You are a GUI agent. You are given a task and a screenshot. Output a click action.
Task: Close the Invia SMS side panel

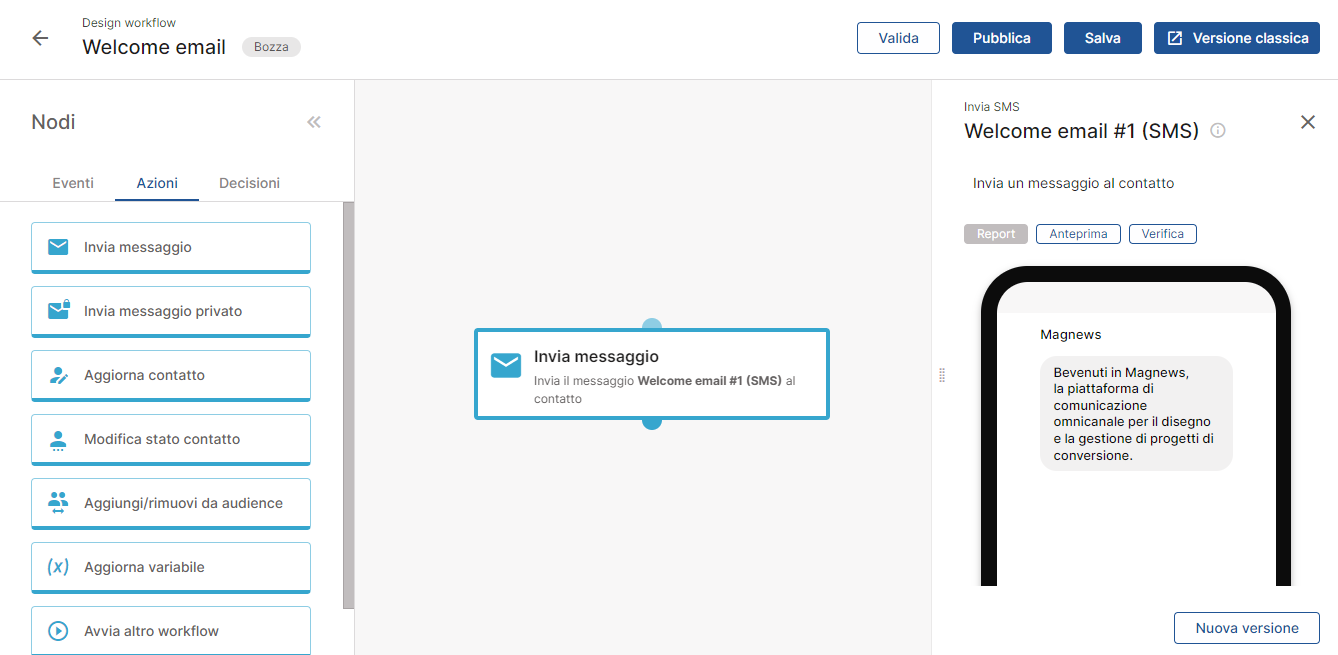click(1307, 122)
